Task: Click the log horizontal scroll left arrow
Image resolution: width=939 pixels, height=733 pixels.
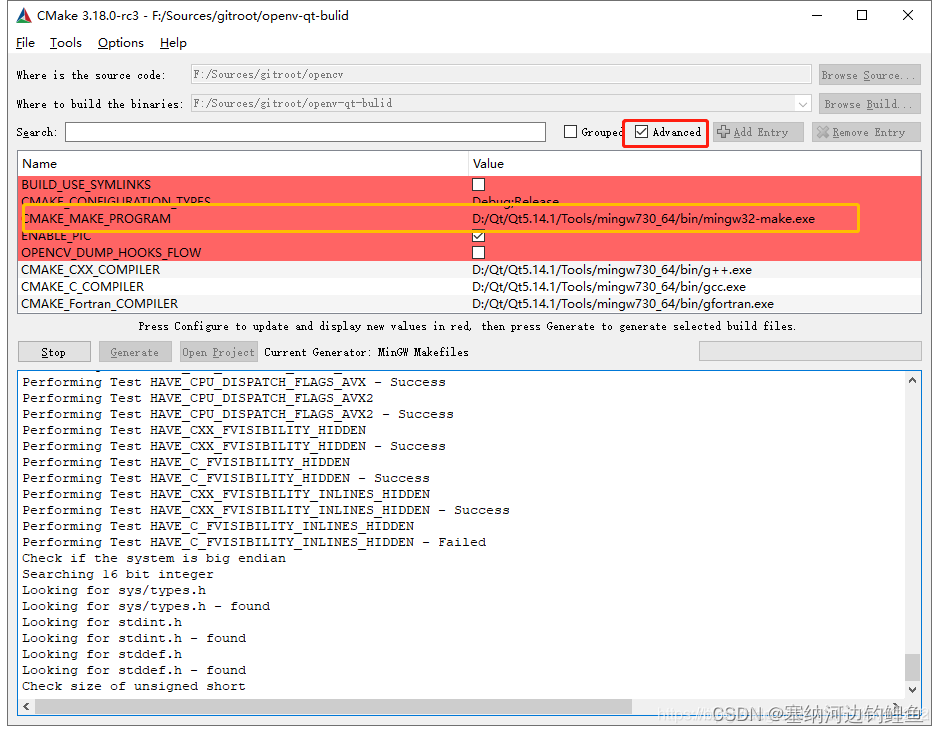Action: (x=26, y=706)
